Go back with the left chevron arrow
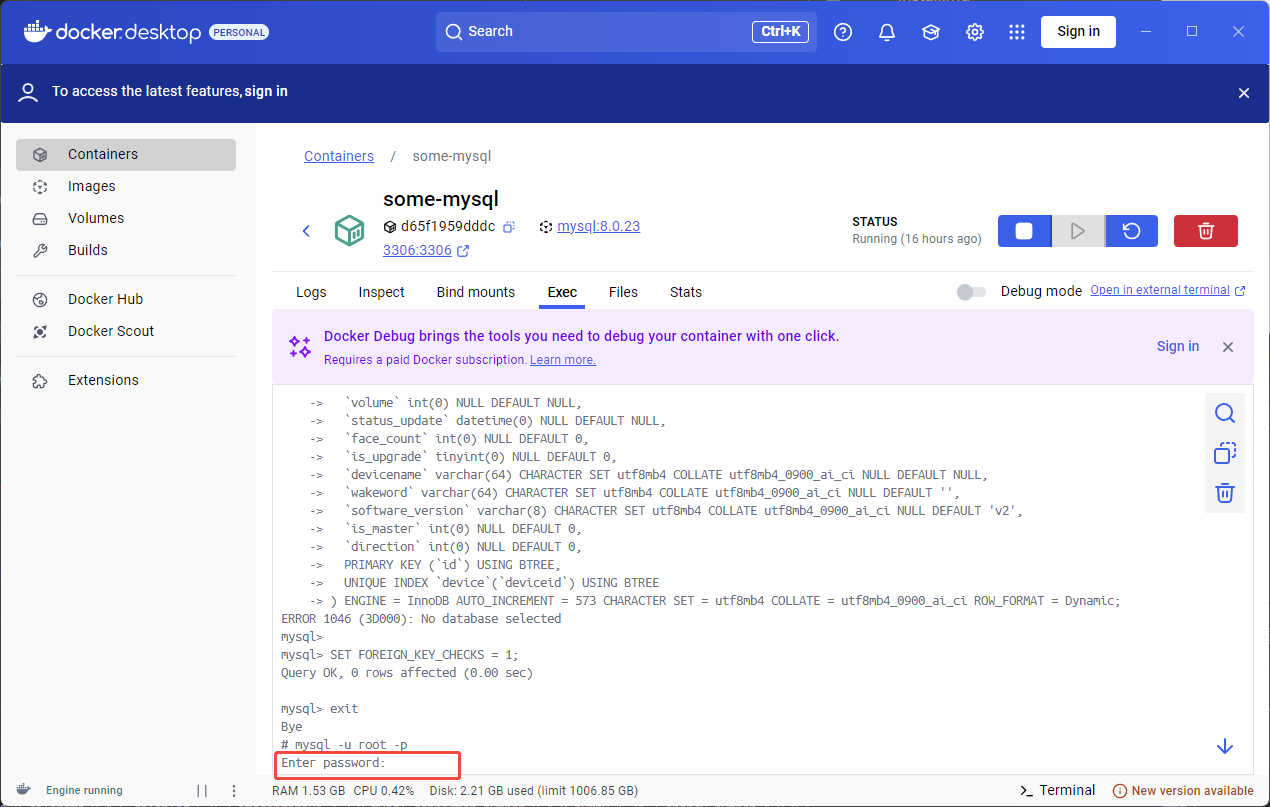 coord(306,231)
